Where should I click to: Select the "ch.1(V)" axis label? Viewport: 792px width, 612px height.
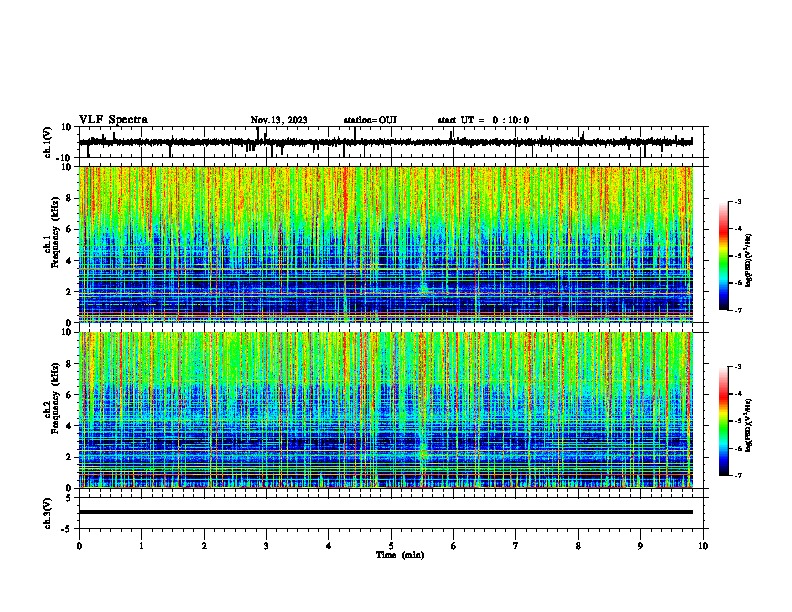point(48,142)
